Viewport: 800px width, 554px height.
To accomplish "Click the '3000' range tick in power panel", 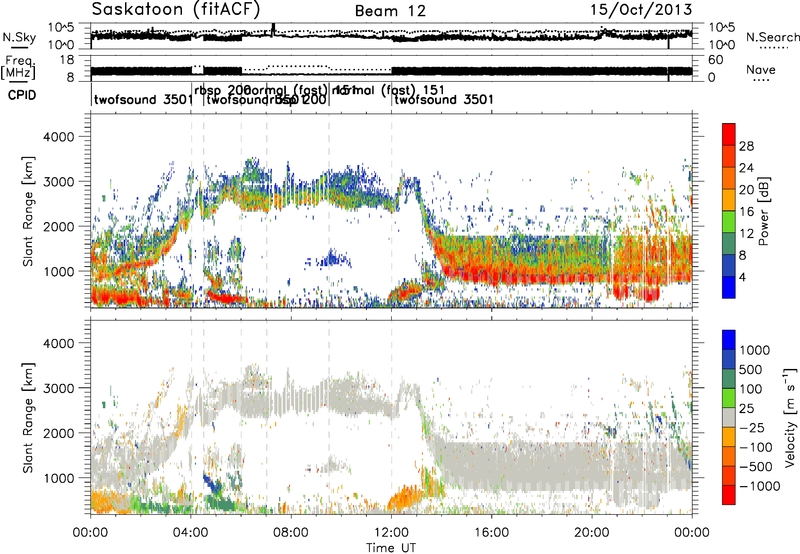I will click(58, 182).
